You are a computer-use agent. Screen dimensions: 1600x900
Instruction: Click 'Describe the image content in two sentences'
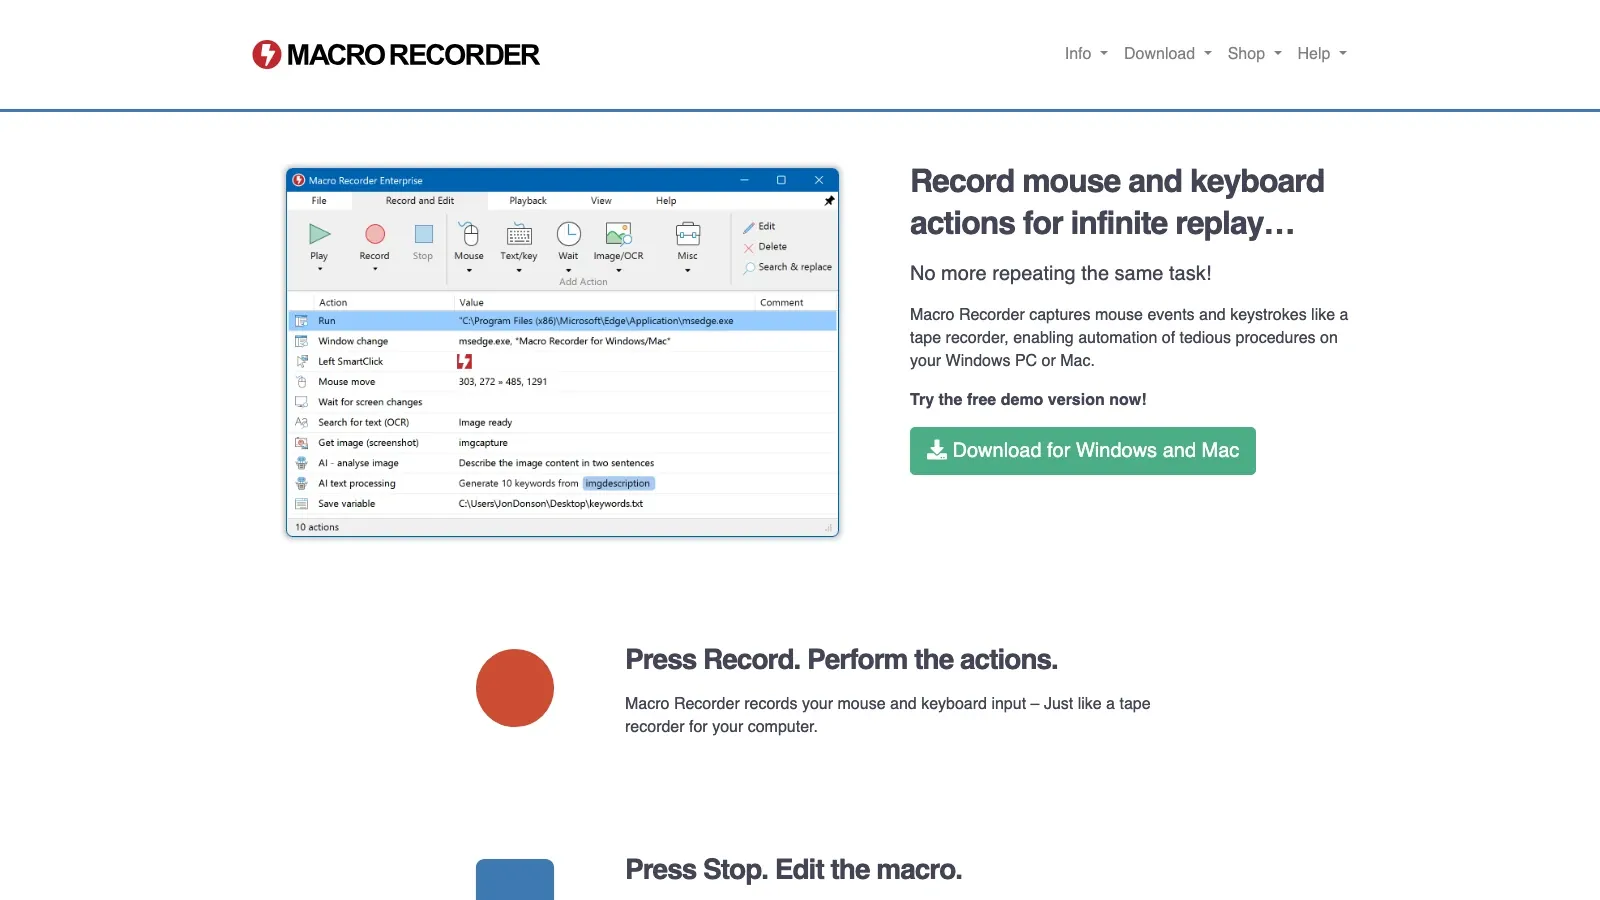(556, 463)
